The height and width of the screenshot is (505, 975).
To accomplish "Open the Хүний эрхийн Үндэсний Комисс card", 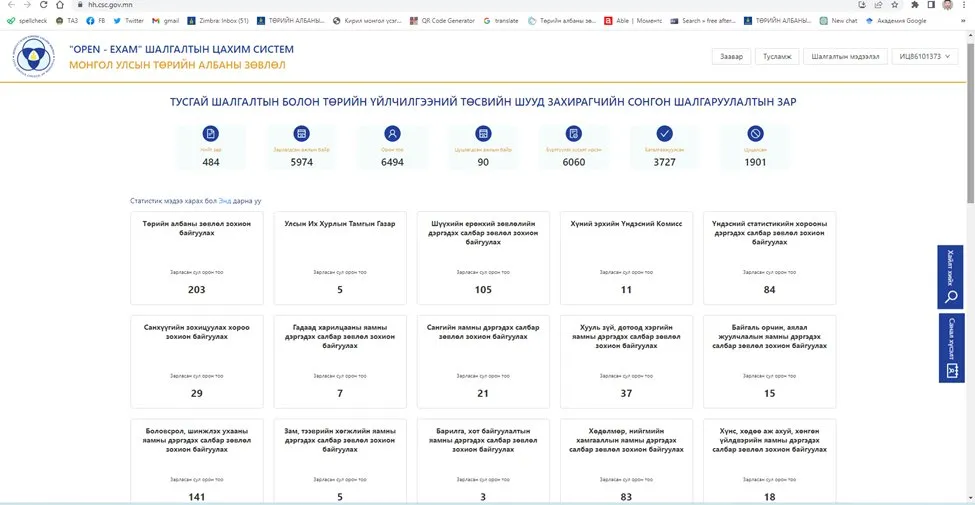I will (626, 258).
